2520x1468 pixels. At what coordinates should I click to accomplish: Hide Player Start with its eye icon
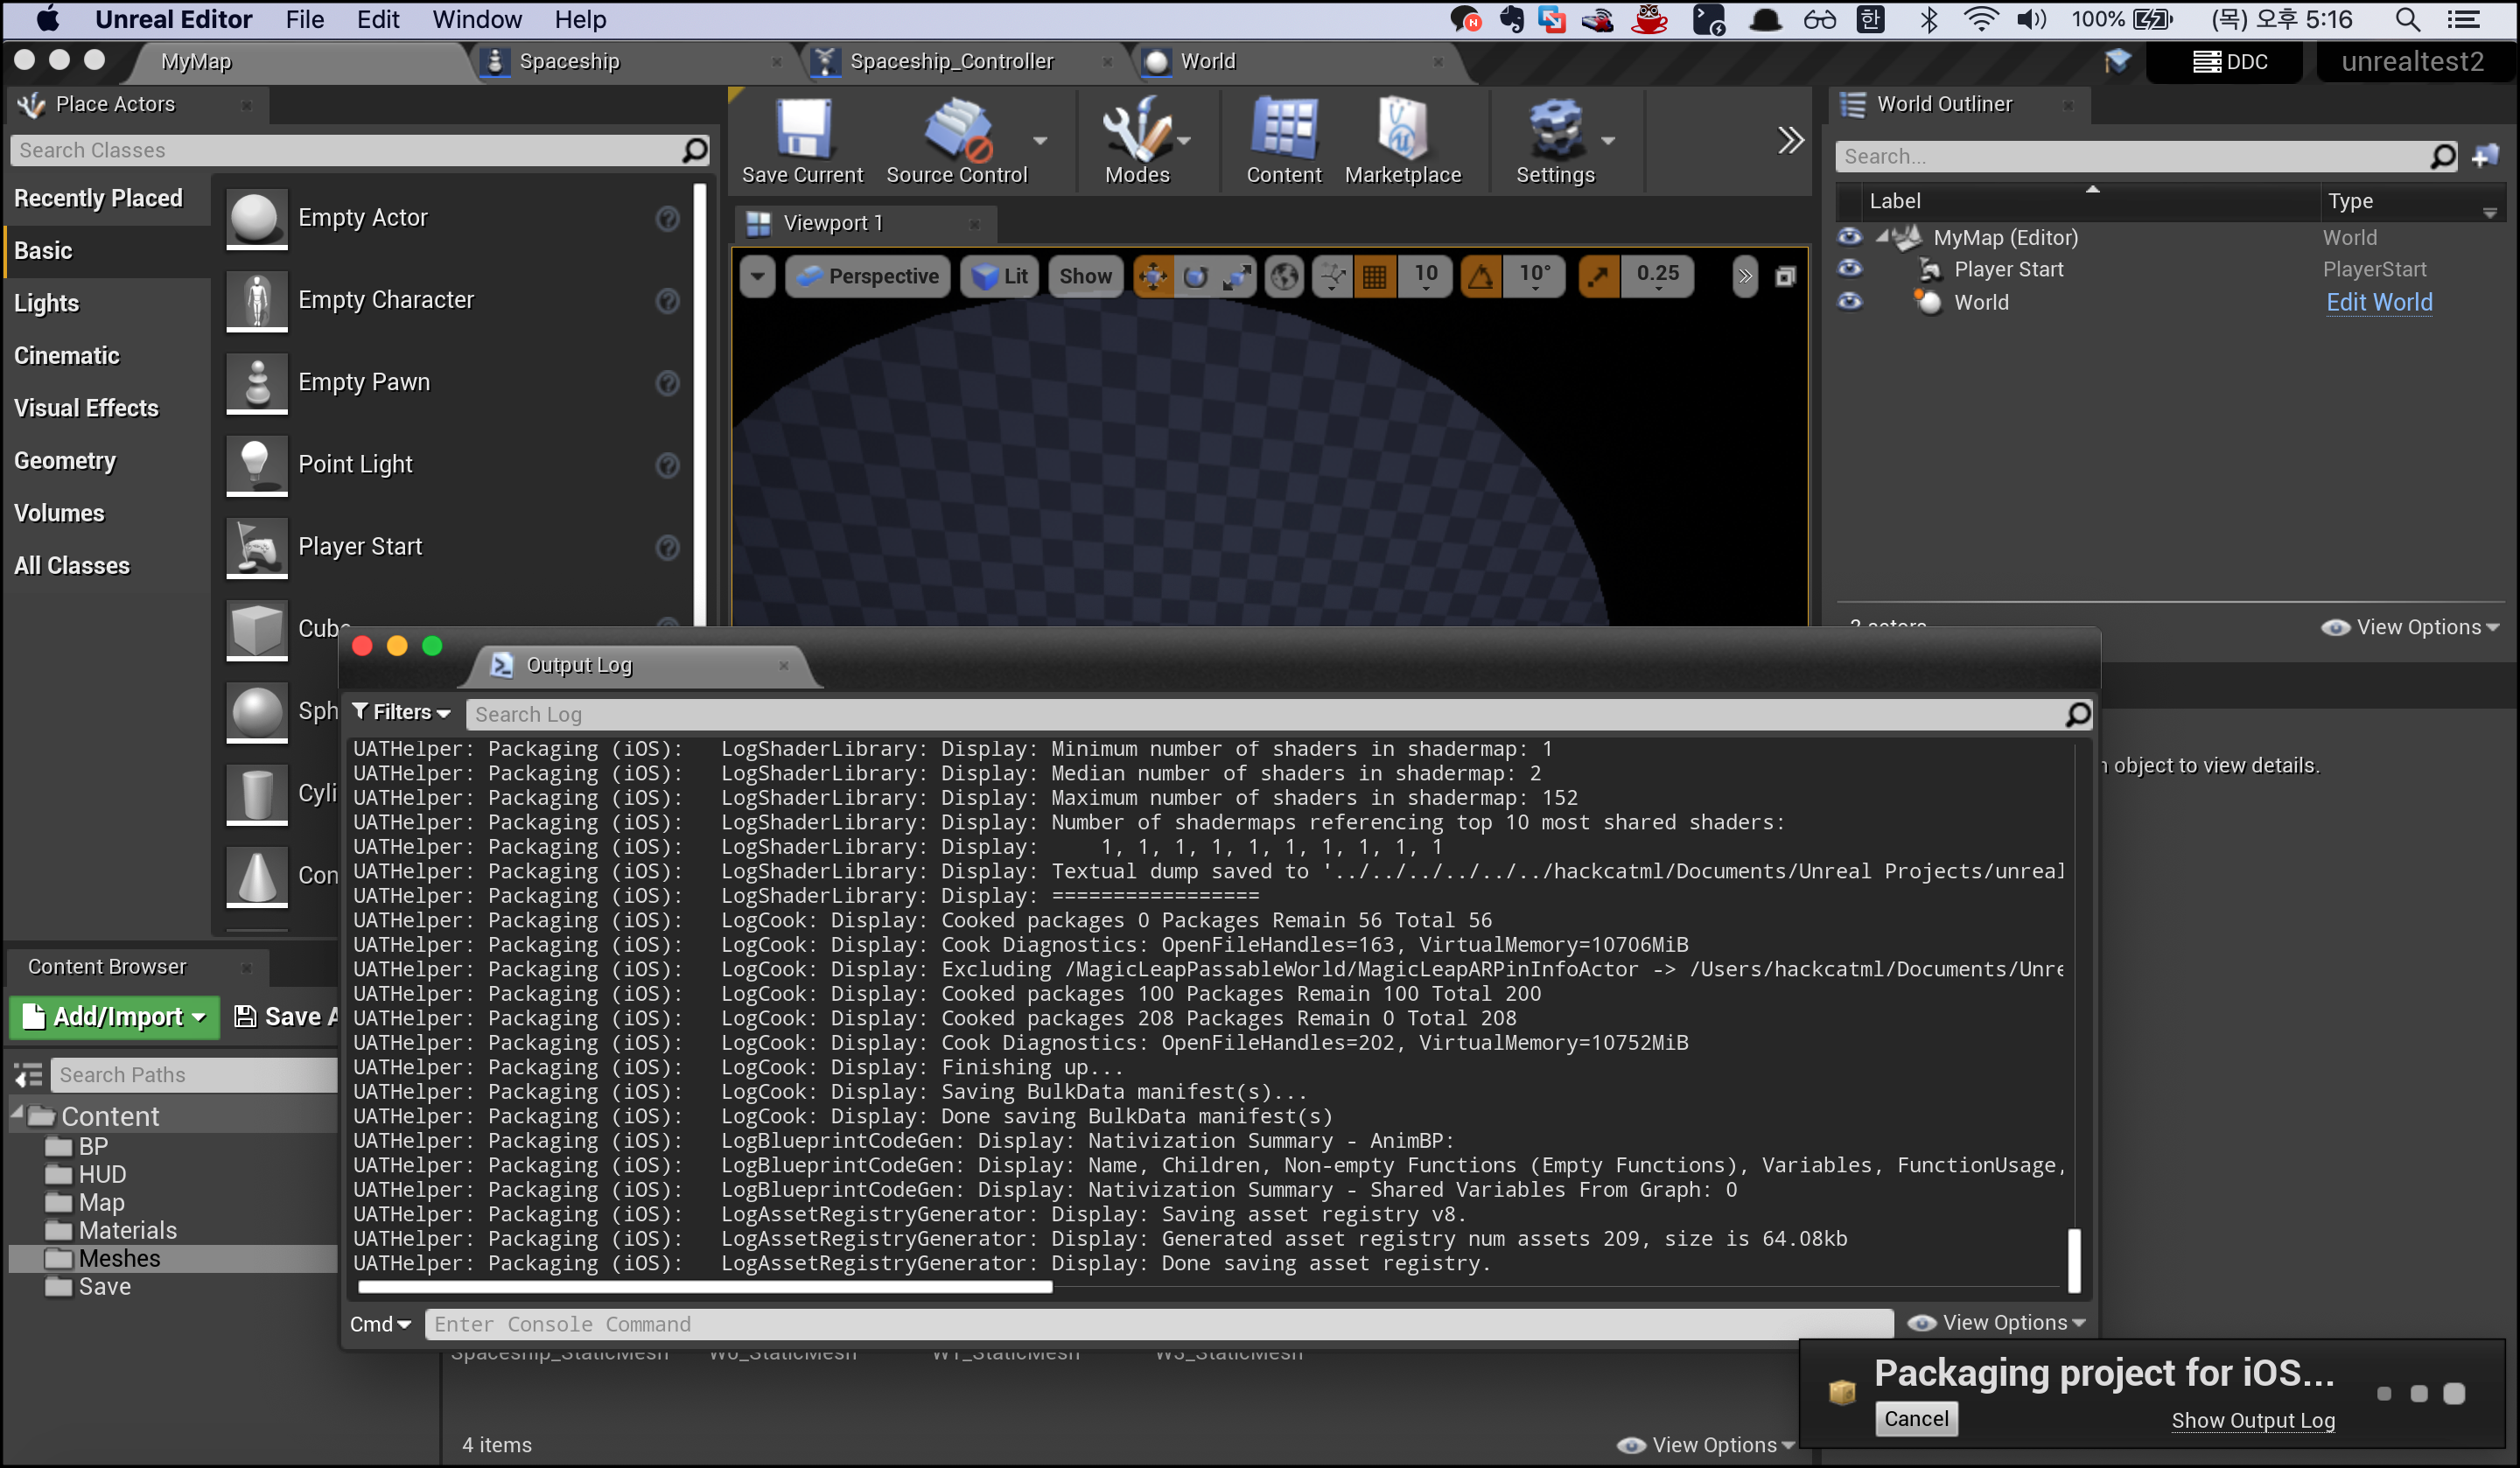click(1850, 269)
